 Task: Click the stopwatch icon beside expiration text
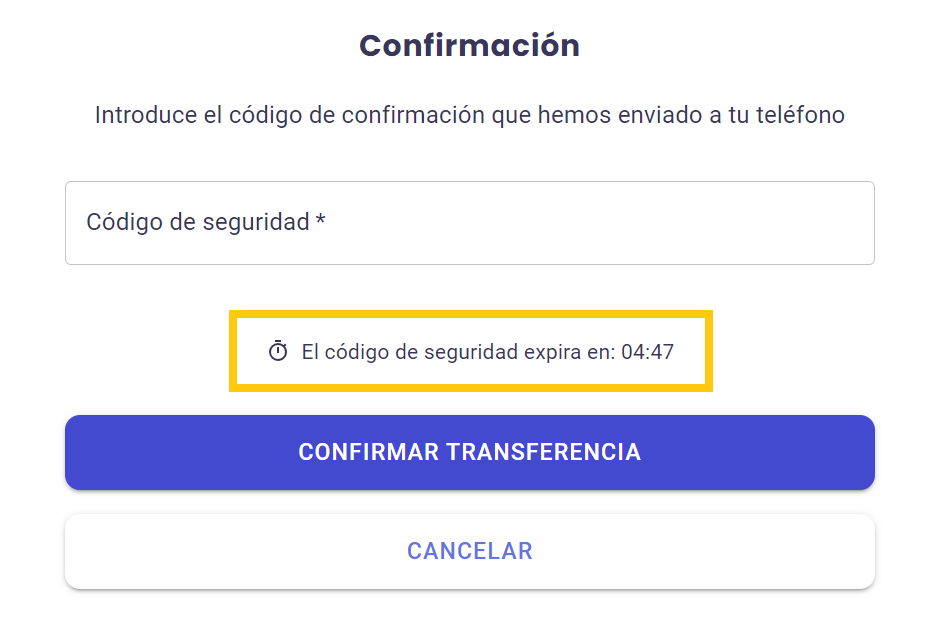point(278,351)
